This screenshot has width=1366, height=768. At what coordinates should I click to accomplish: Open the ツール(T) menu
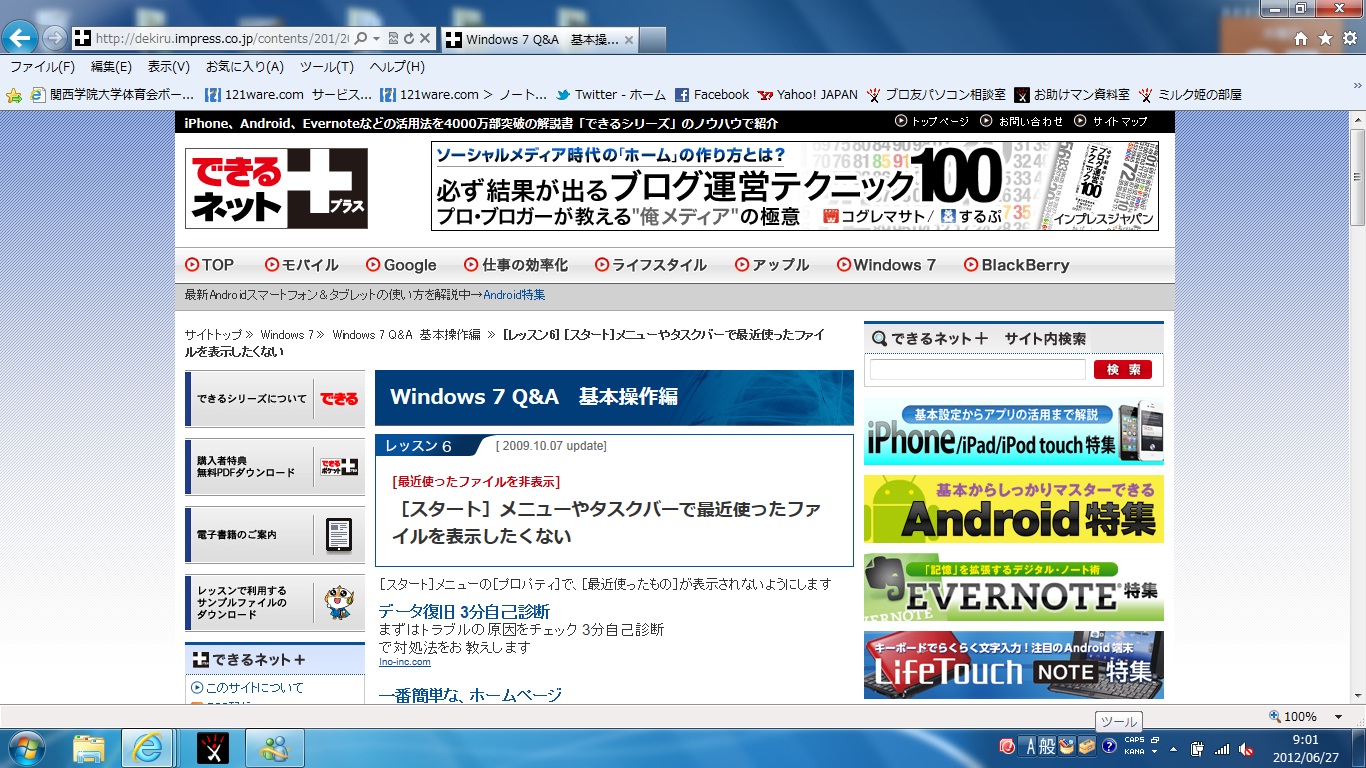(x=327, y=67)
